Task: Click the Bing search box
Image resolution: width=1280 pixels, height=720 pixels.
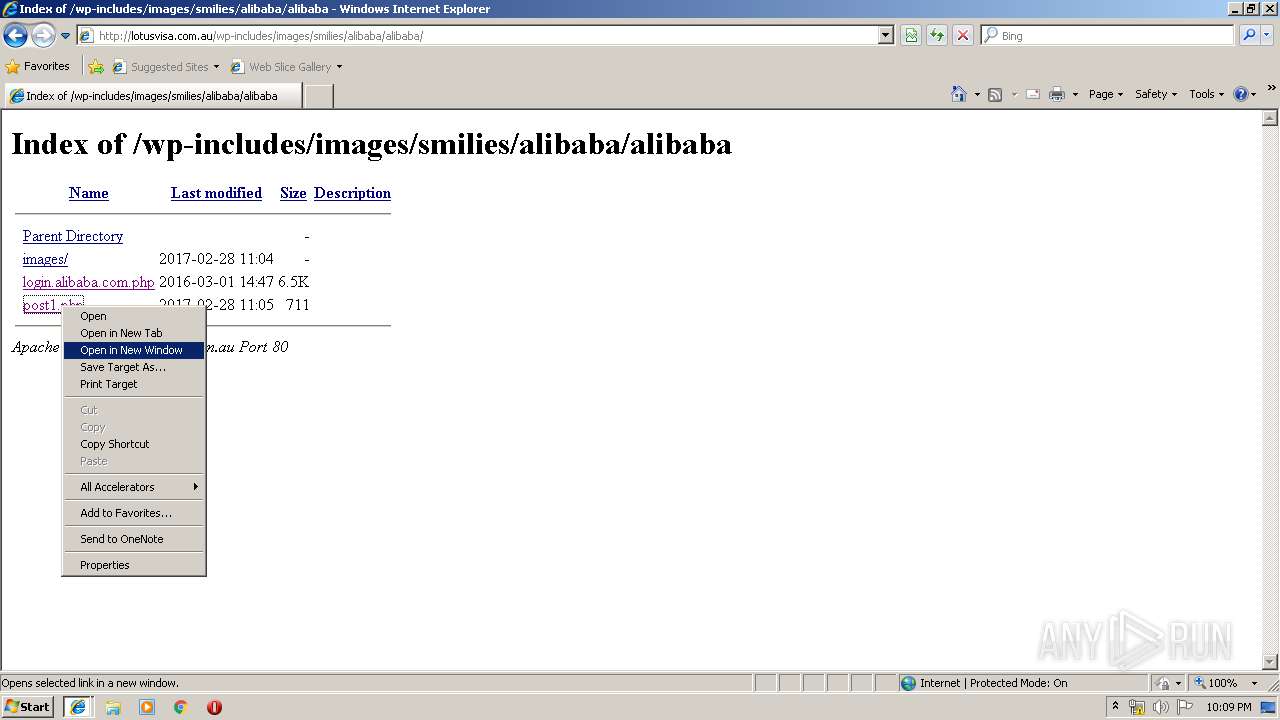Action: pyautogui.click(x=1107, y=36)
